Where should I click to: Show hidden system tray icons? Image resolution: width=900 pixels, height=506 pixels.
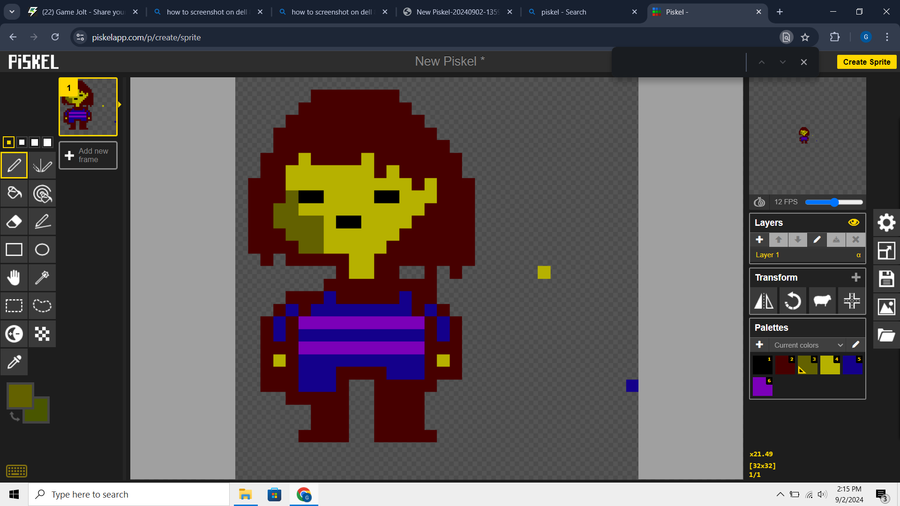(x=780, y=495)
